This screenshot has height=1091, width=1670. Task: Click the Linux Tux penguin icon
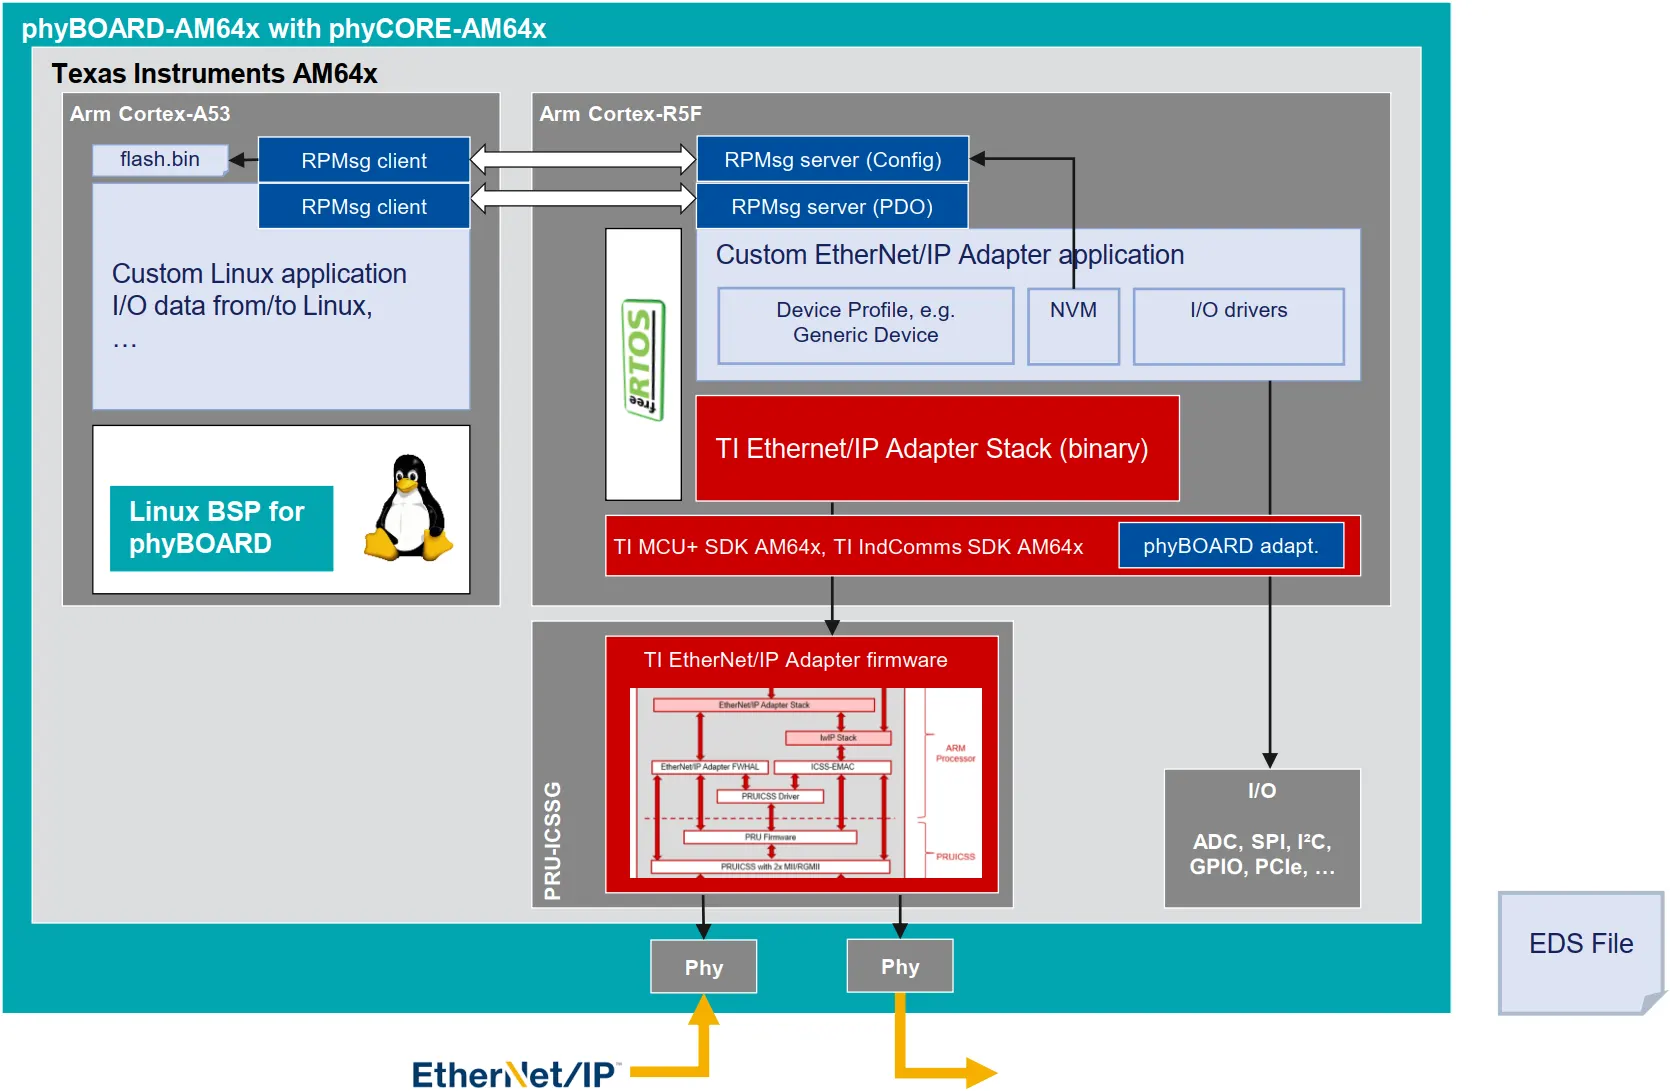pyautogui.click(x=408, y=508)
